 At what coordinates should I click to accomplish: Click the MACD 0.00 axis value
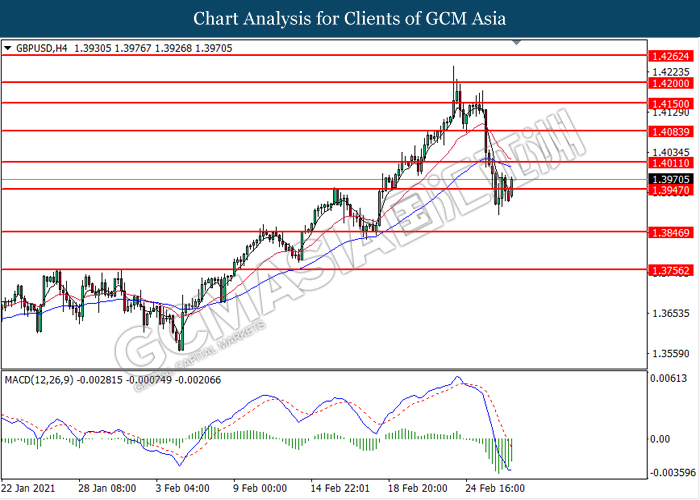(660, 439)
